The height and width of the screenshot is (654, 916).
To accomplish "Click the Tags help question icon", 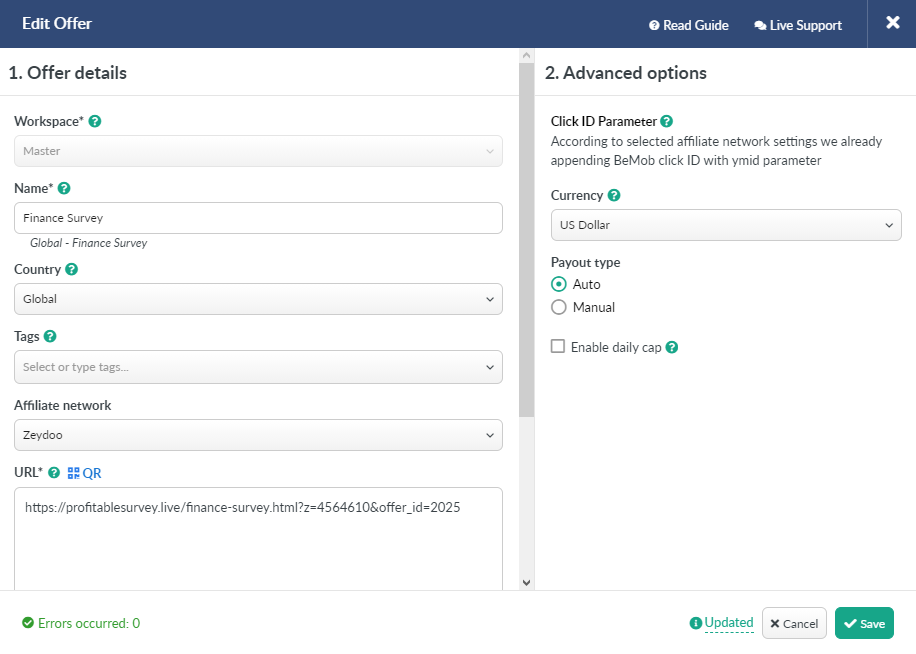I will coord(50,336).
